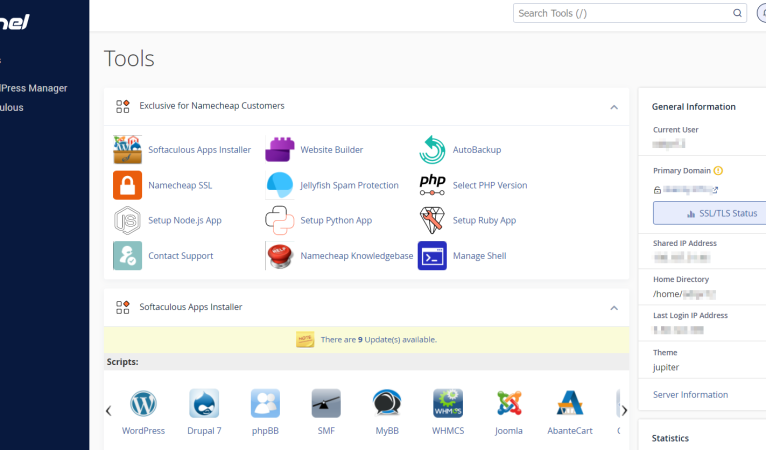
Task: Click the Exclusive for Namecheap Customers heading
Action: coord(212,106)
